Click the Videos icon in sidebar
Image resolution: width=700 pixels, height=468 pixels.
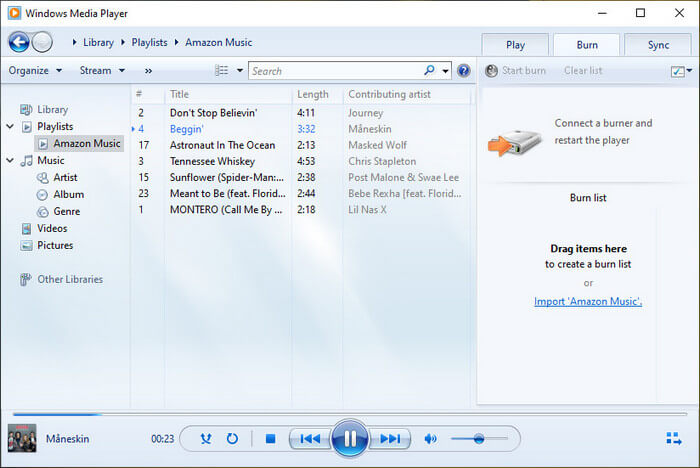tap(27, 229)
